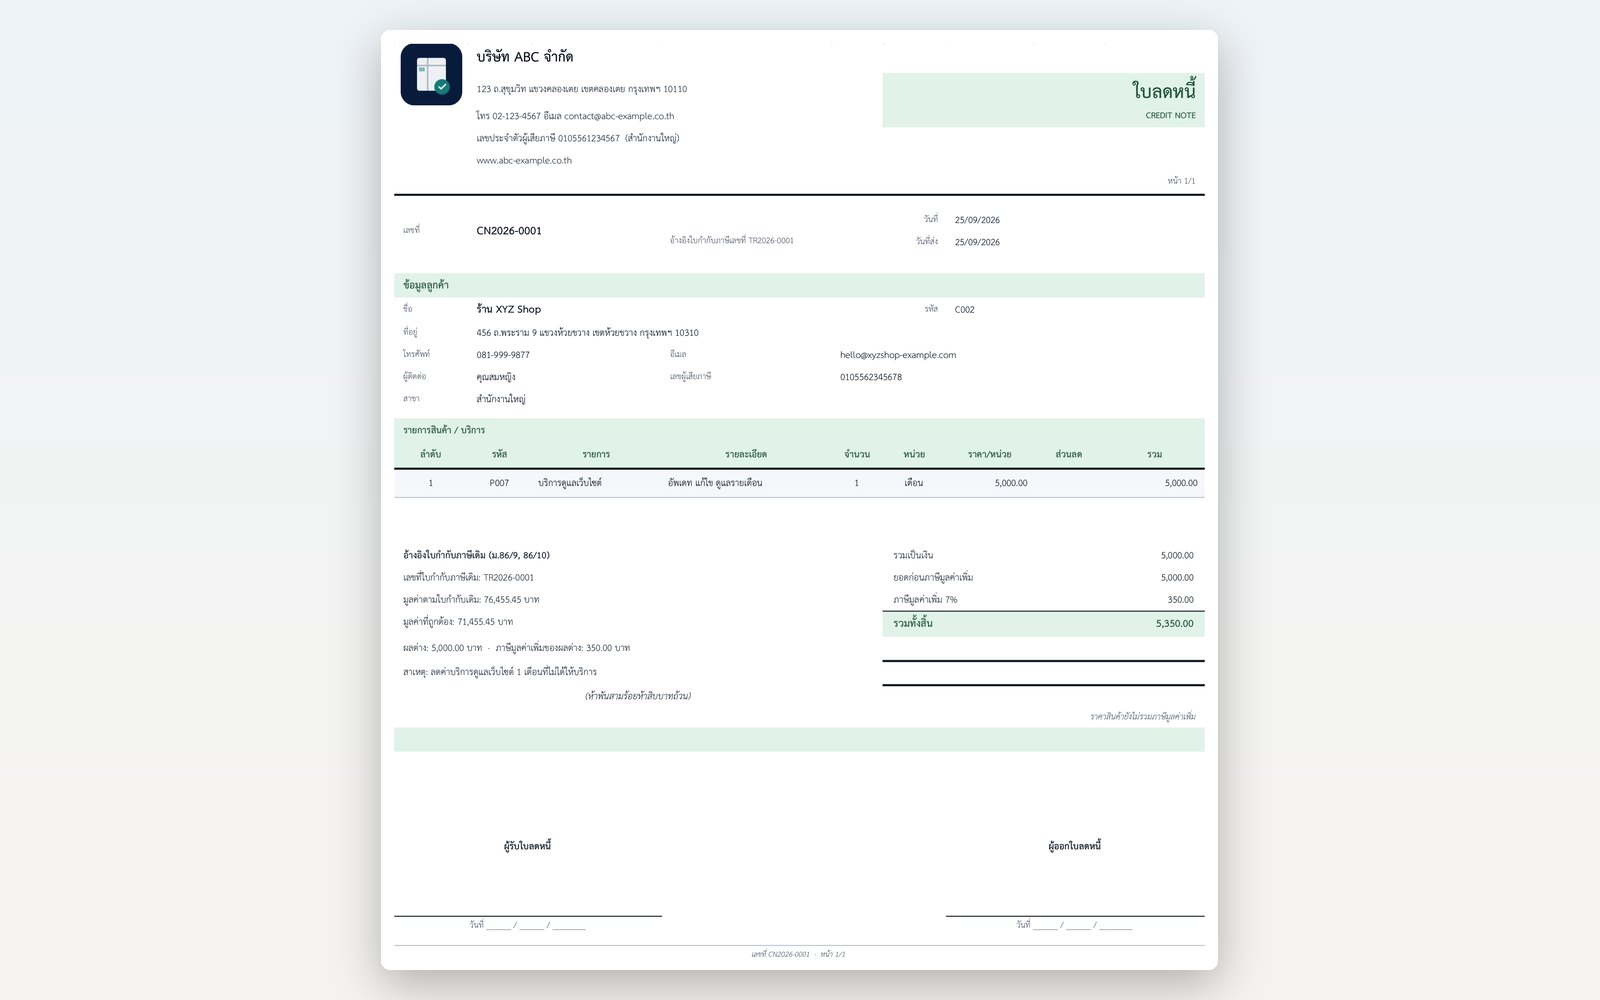The image size is (1600, 1000).
Task: Click the ผู้รับใบลดหนี้ signature label
Action: 527,846
